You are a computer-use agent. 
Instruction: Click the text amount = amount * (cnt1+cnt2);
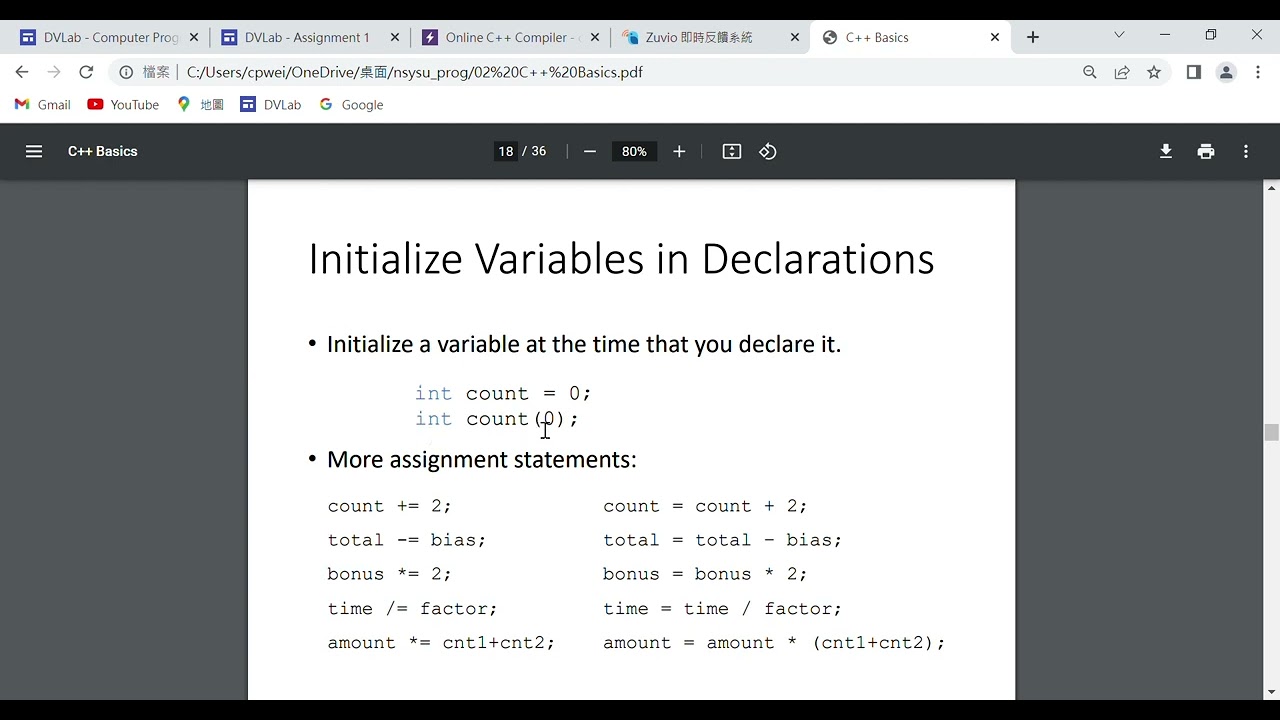pos(774,643)
